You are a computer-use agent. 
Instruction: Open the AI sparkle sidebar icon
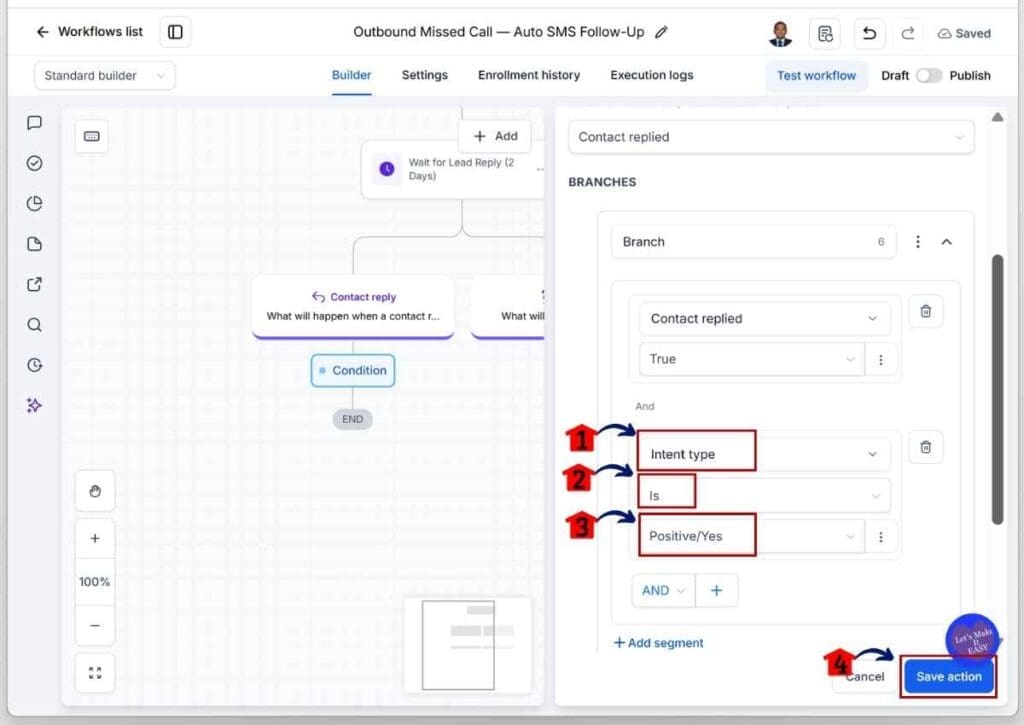[35, 406]
